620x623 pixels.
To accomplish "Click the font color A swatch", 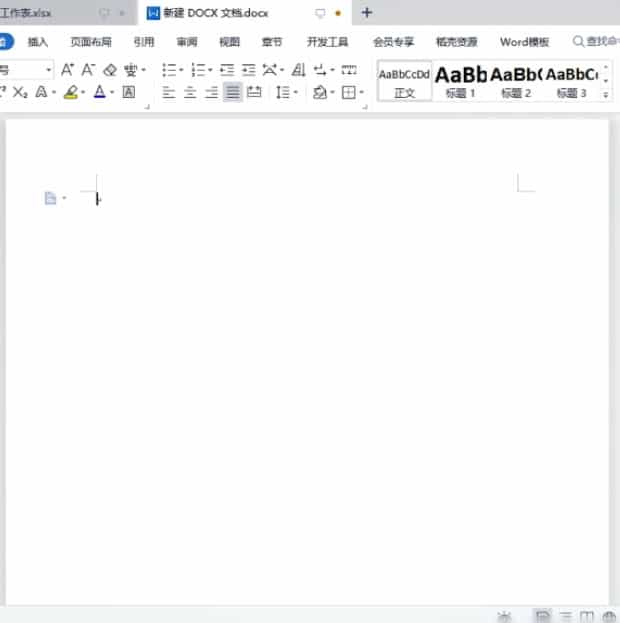I will tap(99, 93).
